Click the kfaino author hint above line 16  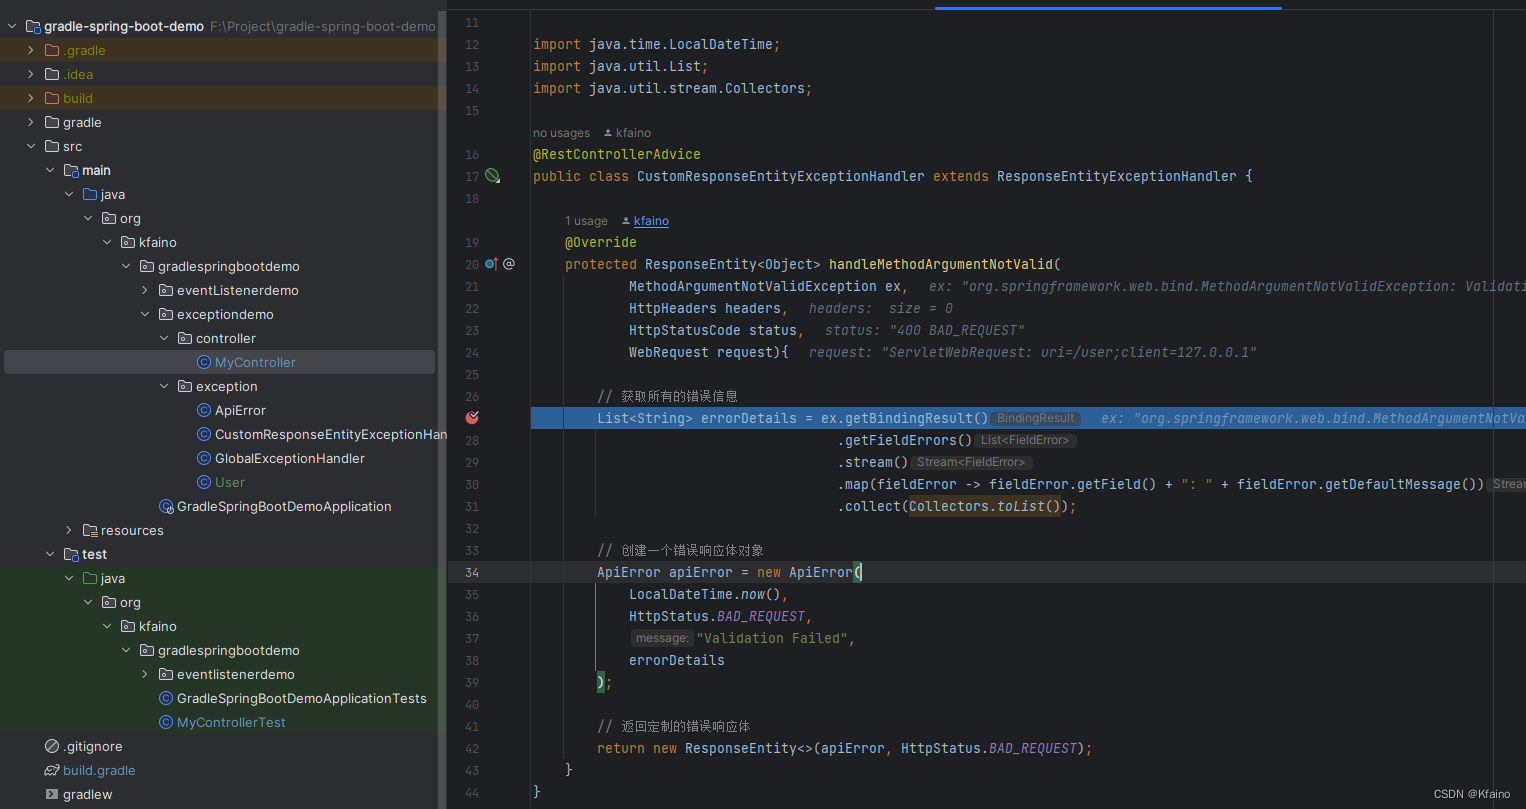633,133
